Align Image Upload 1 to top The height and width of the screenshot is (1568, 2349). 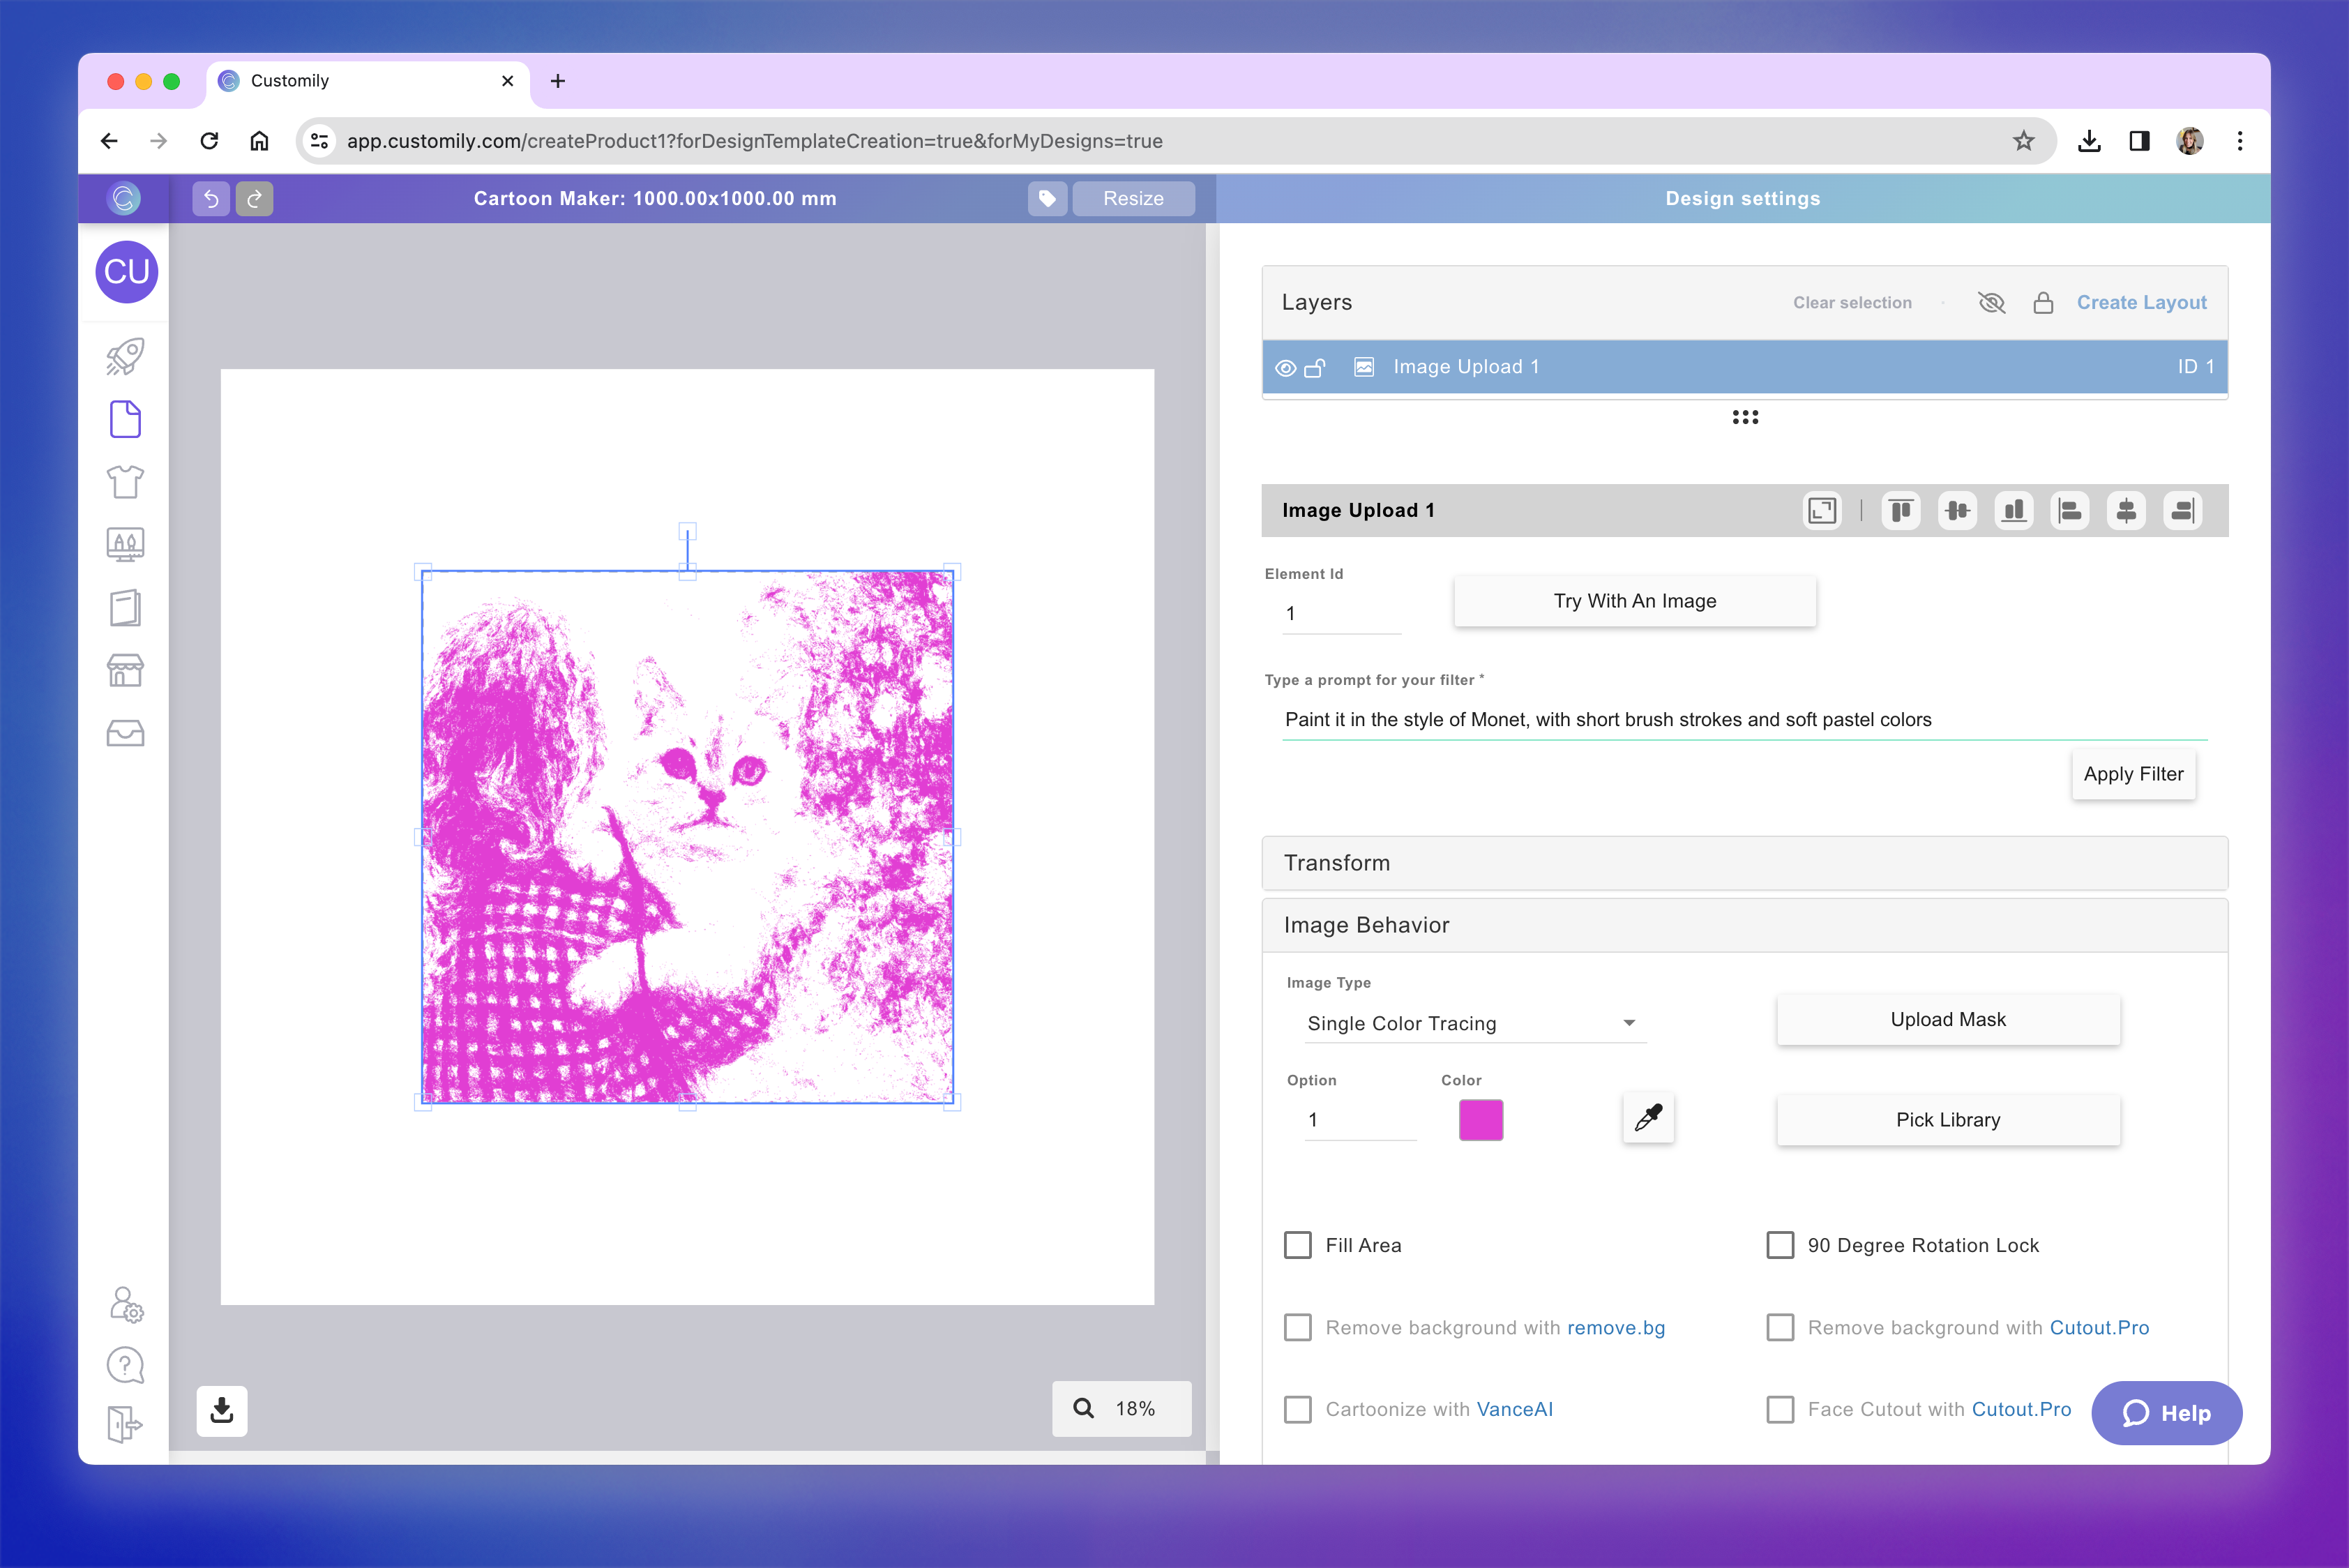click(x=1901, y=511)
